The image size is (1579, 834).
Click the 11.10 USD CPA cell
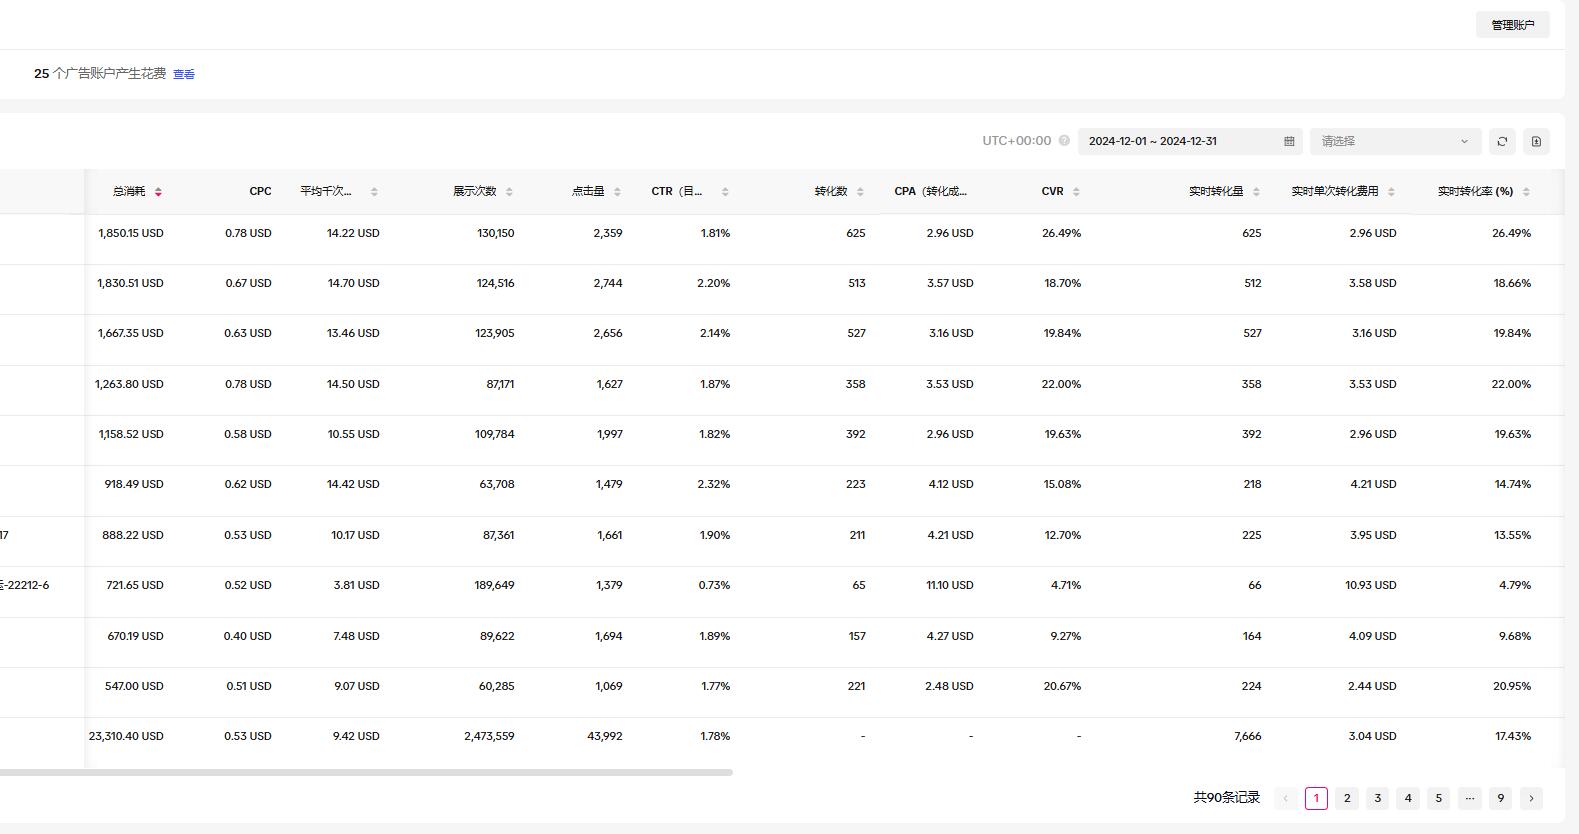point(950,585)
